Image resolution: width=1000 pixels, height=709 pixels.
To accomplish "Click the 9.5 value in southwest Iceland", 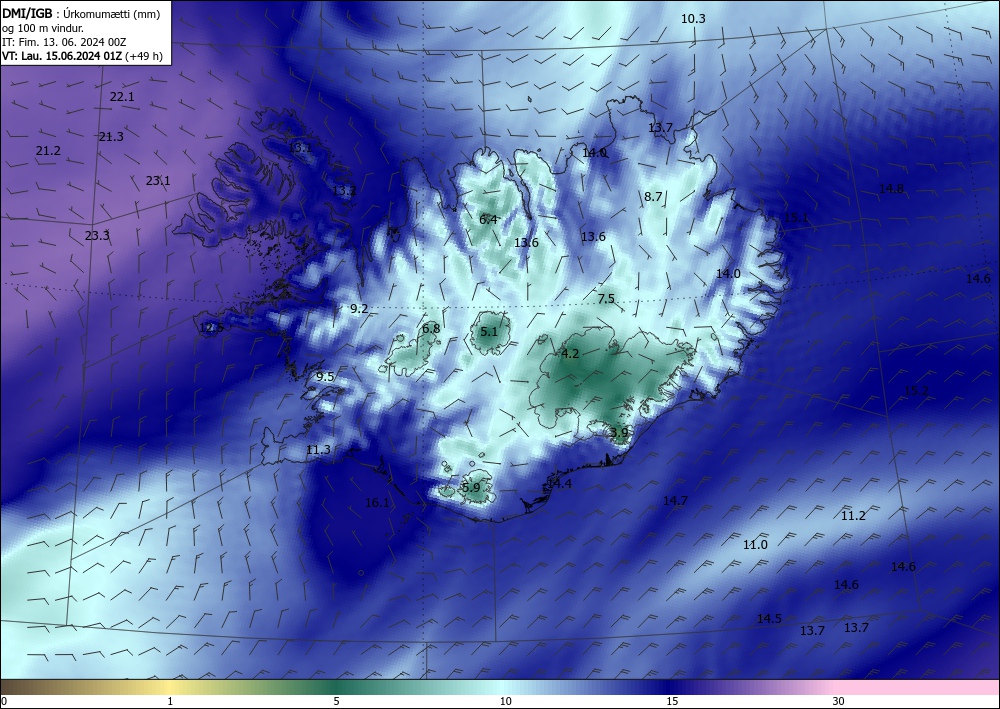I will 325,377.
